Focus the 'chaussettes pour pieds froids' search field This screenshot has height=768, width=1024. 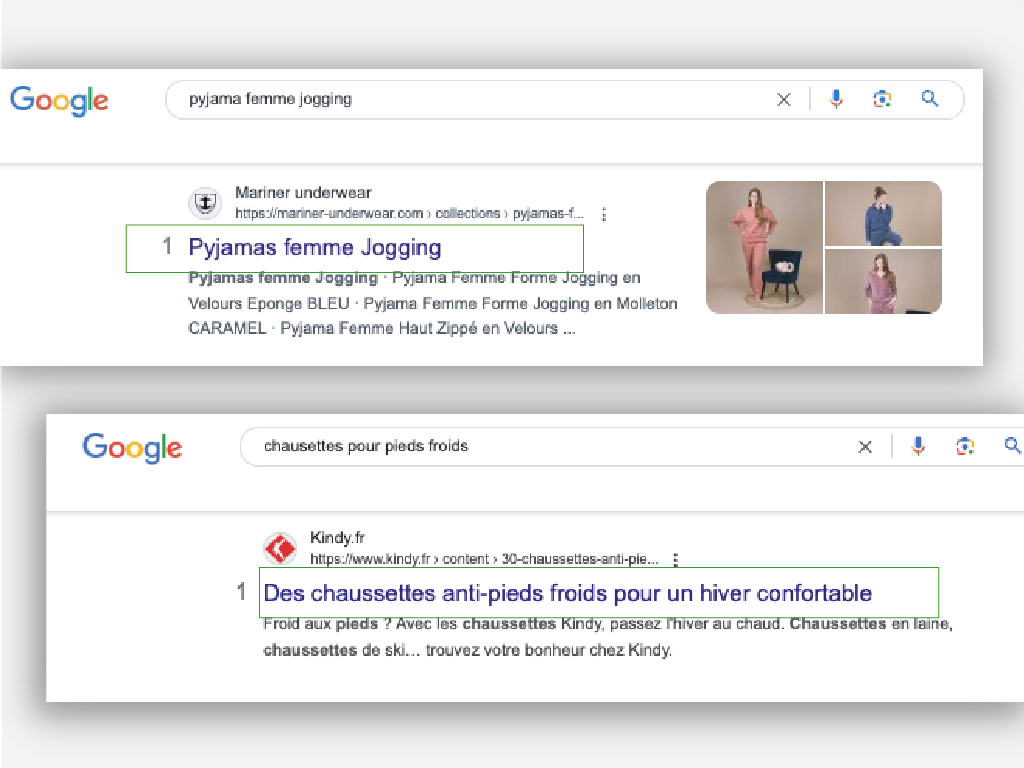pos(540,446)
